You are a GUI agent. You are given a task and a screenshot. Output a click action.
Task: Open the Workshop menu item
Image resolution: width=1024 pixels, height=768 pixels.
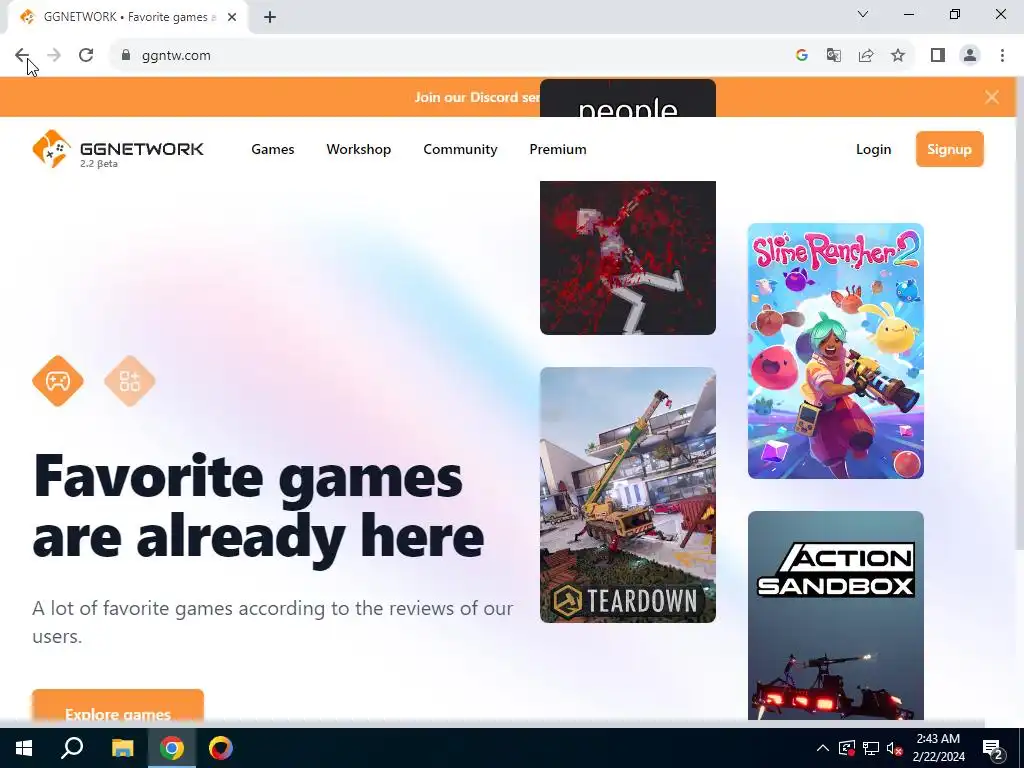coord(359,149)
